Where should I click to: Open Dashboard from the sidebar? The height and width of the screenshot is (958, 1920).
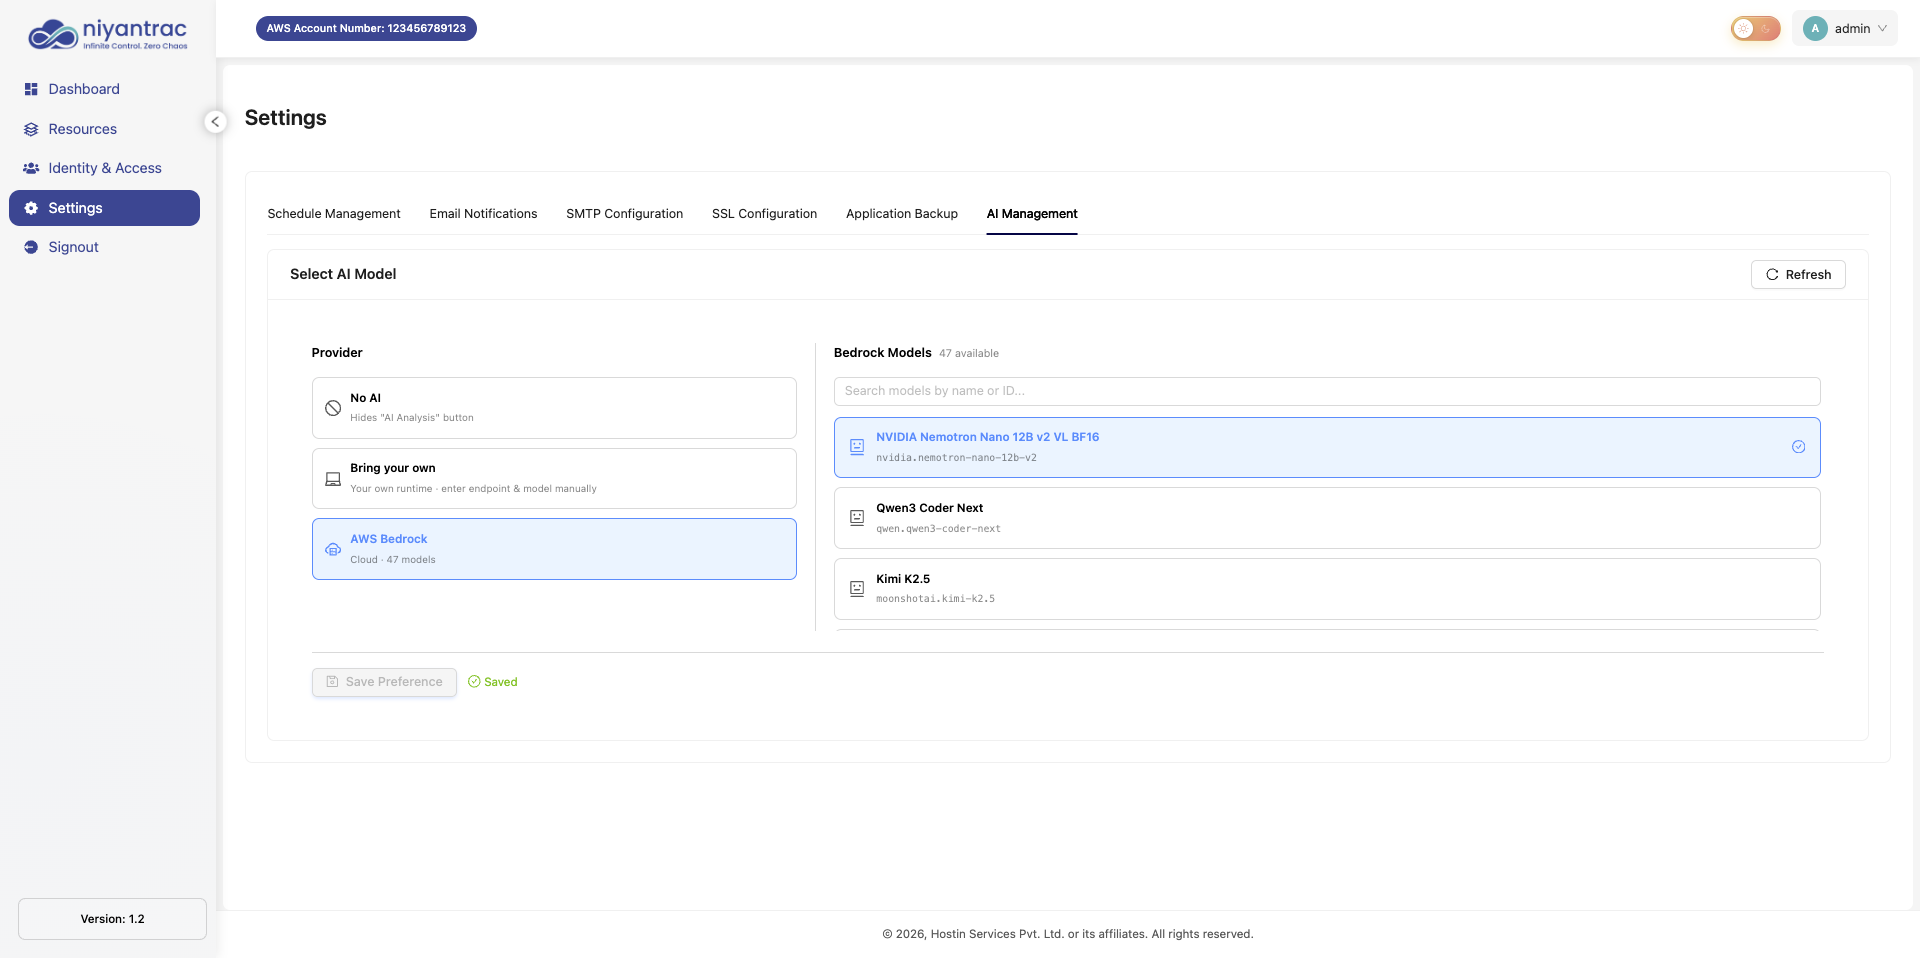(x=104, y=89)
